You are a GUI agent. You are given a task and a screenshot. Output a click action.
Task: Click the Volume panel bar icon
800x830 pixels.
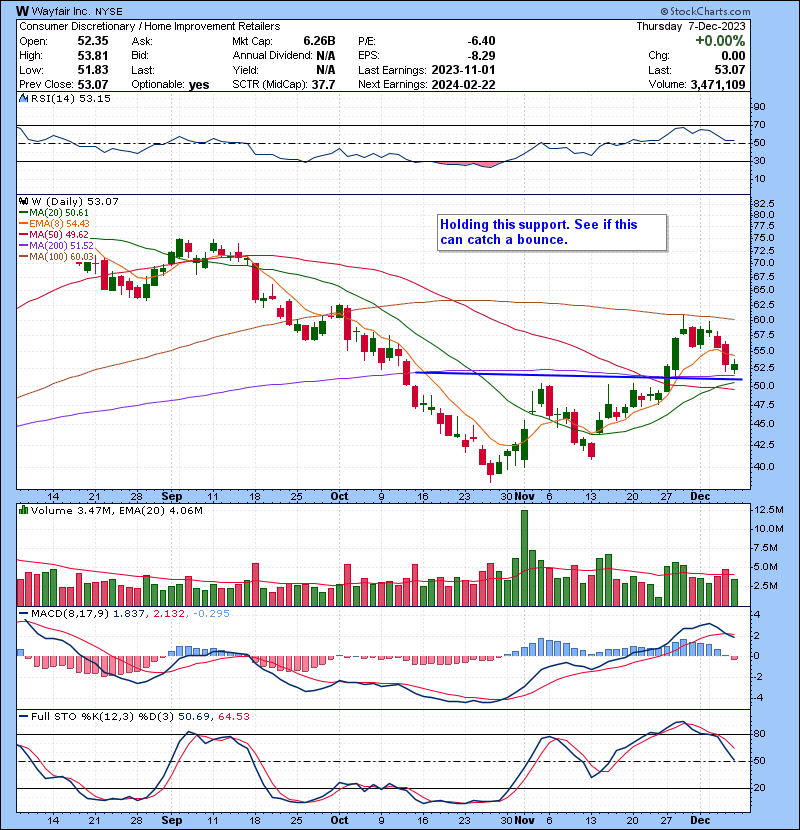pyautogui.click(x=23, y=510)
